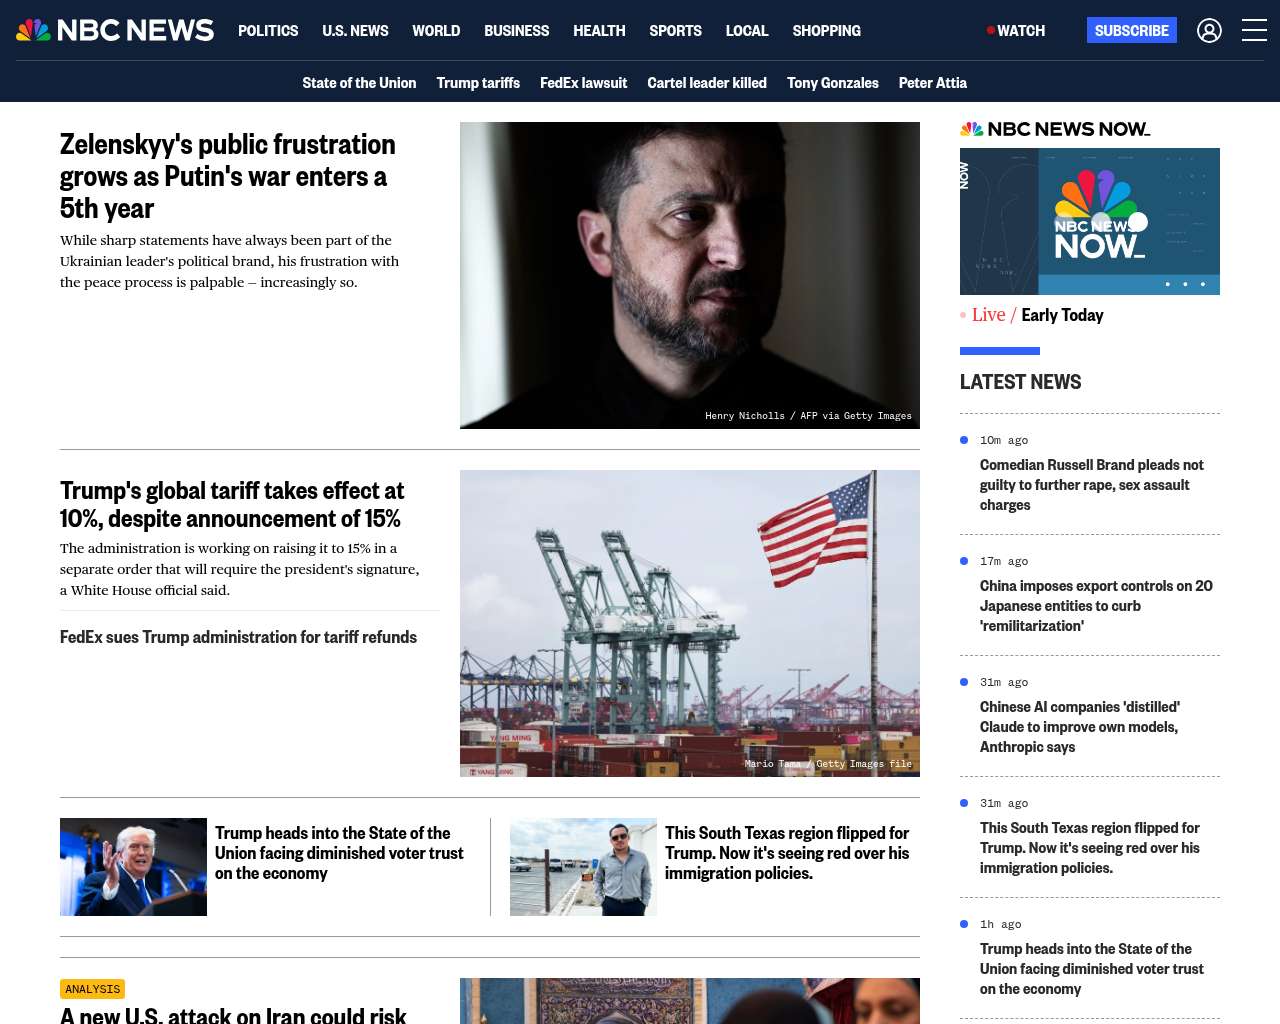
Task: Open Trump's global tariff headline
Action: pyautogui.click(x=232, y=504)
